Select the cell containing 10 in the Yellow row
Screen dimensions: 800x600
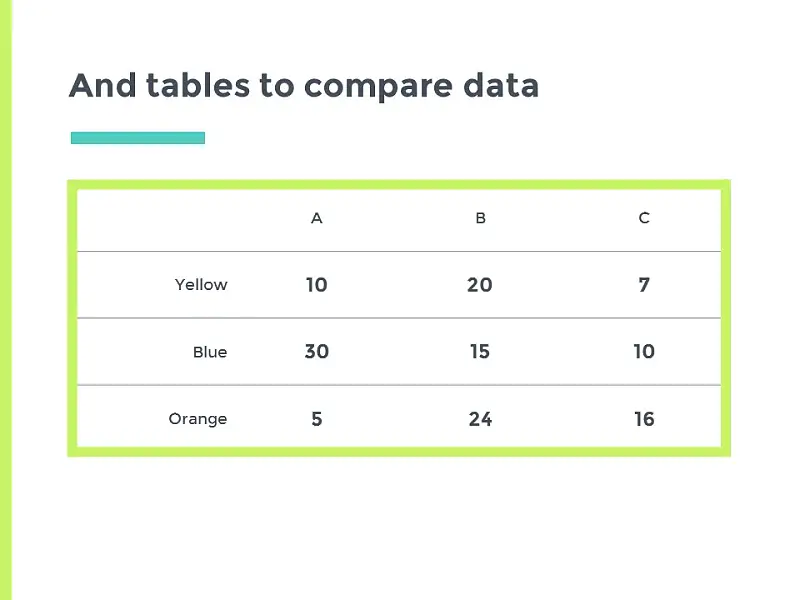coord(317,285)
